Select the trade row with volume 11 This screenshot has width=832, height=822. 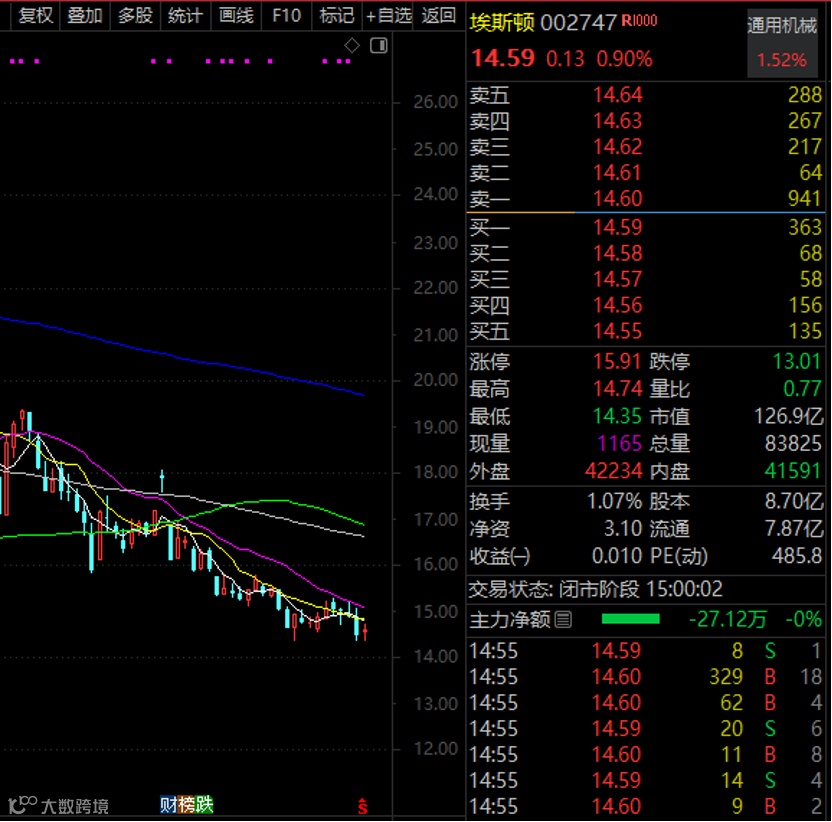pos(646,755)
